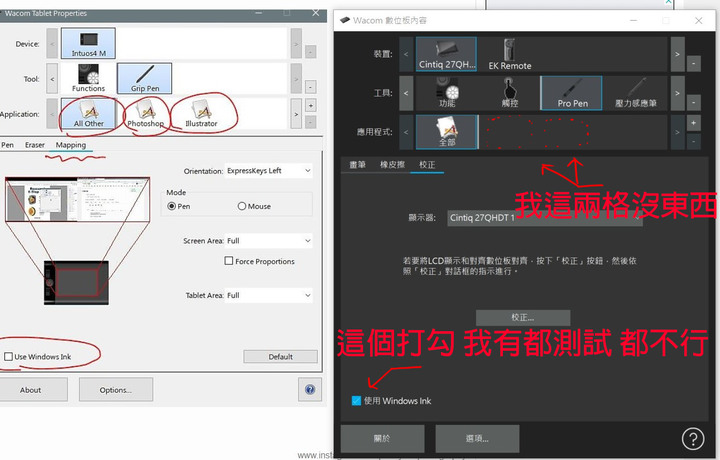Image resolution: width=720 pixels, height=460 pixels.
Task: Select Pen mode radio button
Action: (172, 206)
